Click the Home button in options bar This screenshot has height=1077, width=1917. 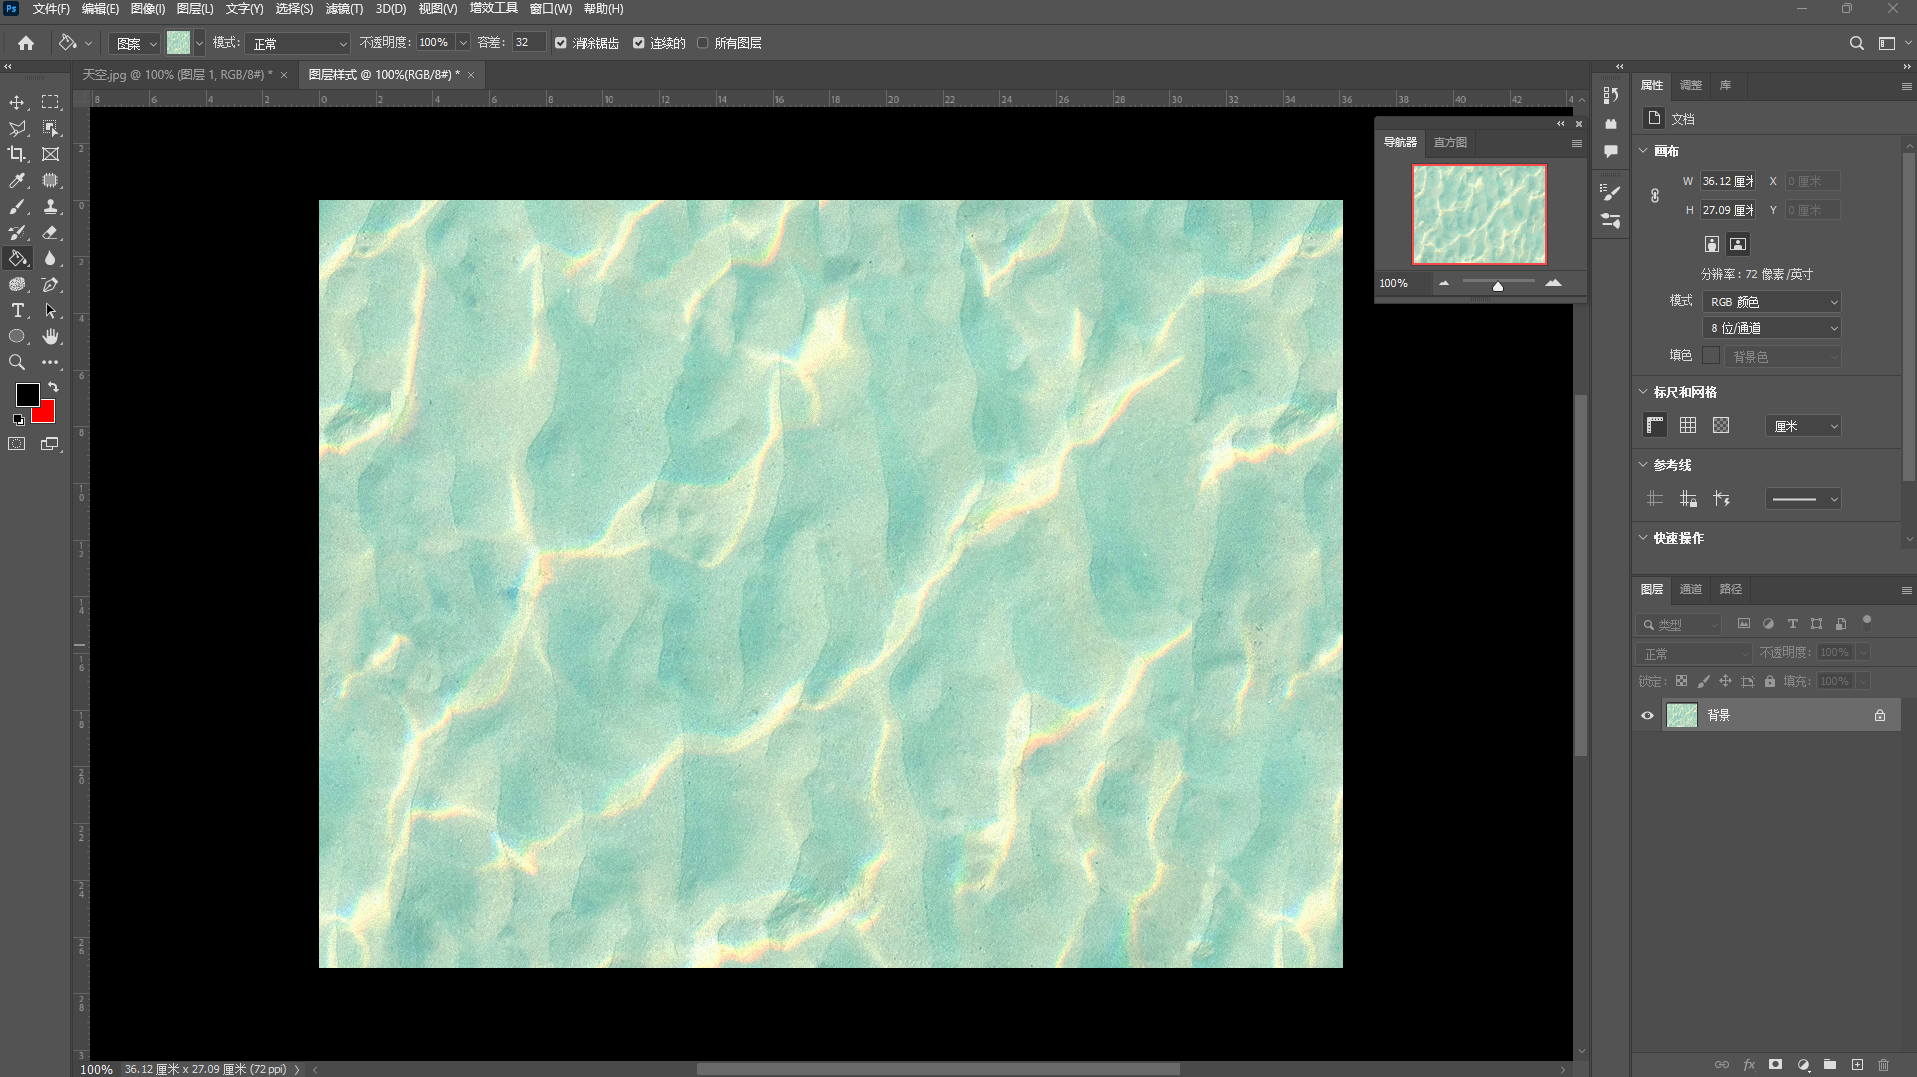coord(26,43)
